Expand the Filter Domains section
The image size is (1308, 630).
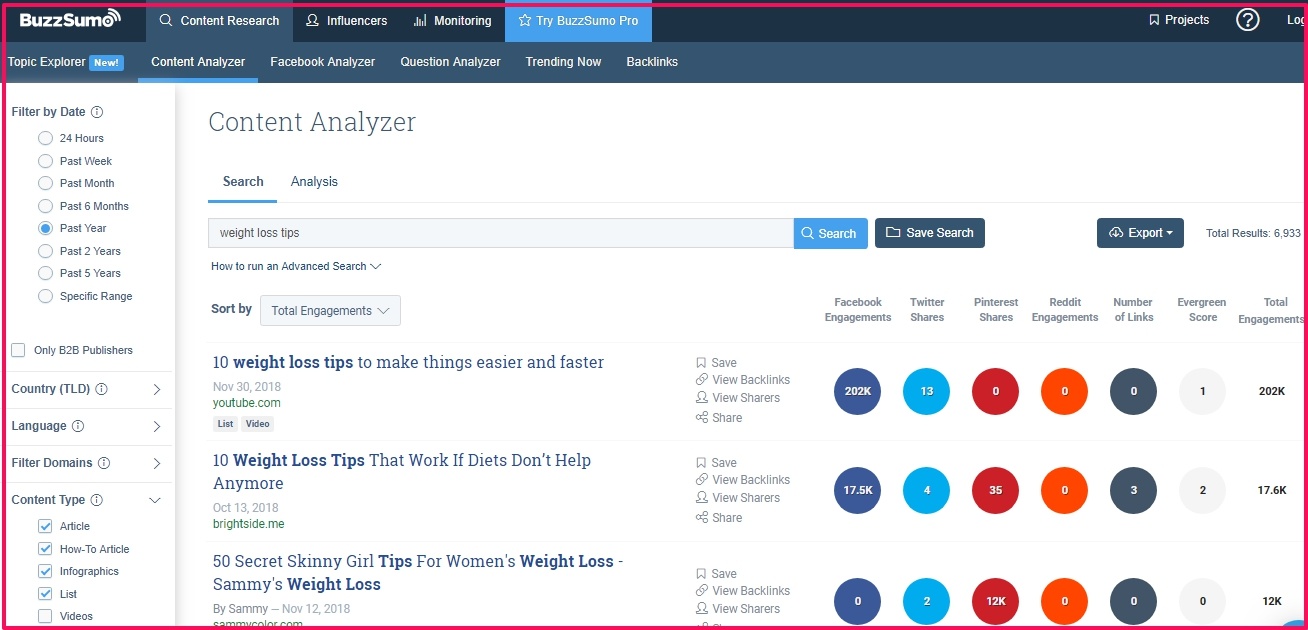[x=157, y=463]
